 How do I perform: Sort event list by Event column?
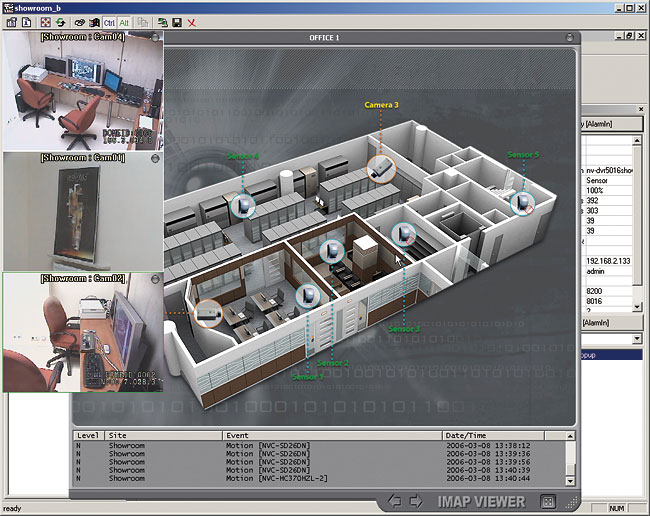[332, 436]
